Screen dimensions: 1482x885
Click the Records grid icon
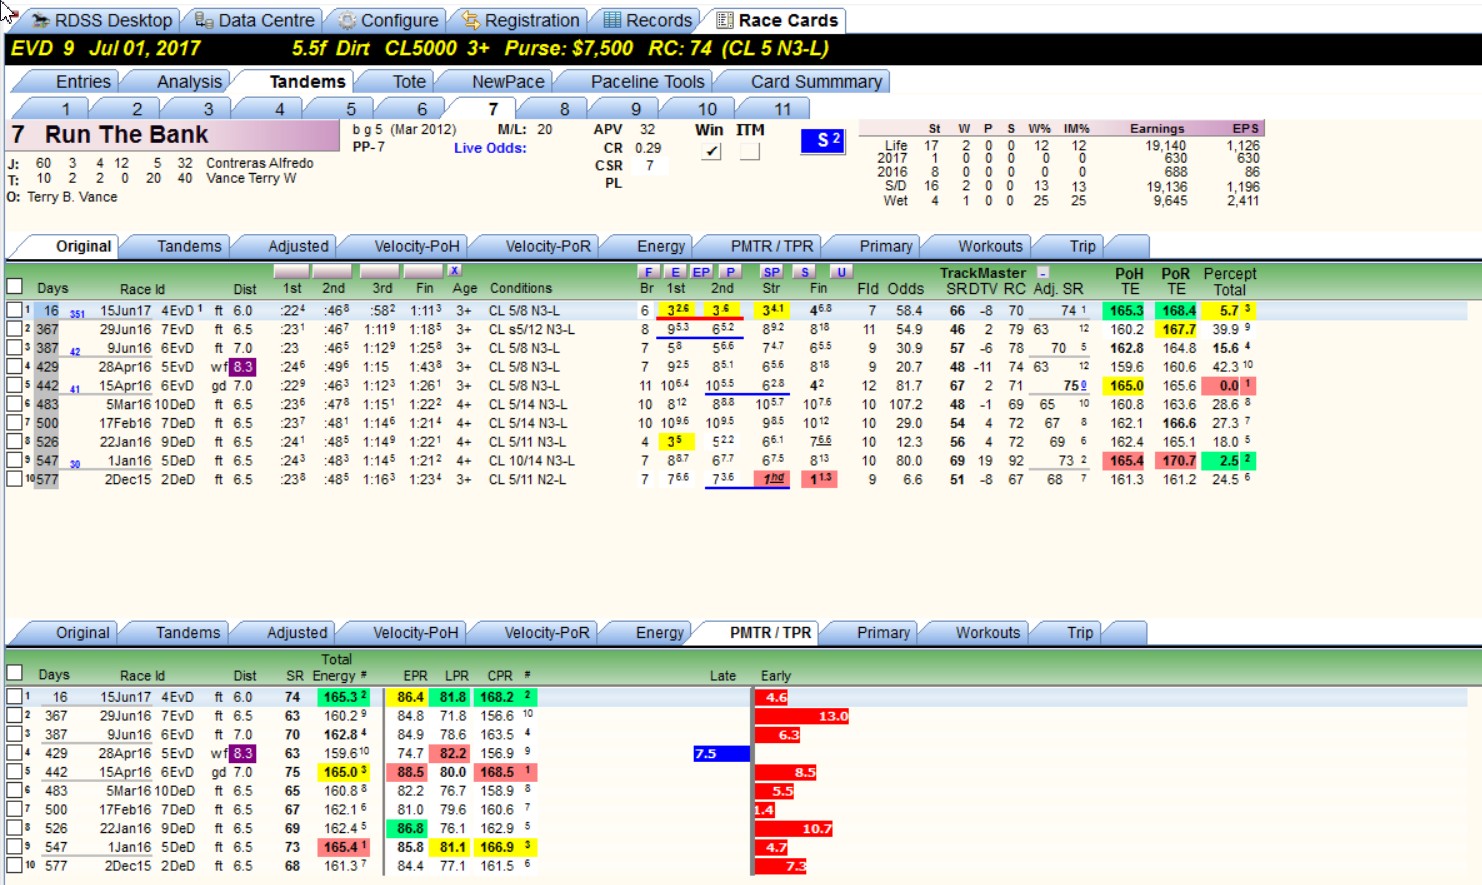tap(612, 20)
